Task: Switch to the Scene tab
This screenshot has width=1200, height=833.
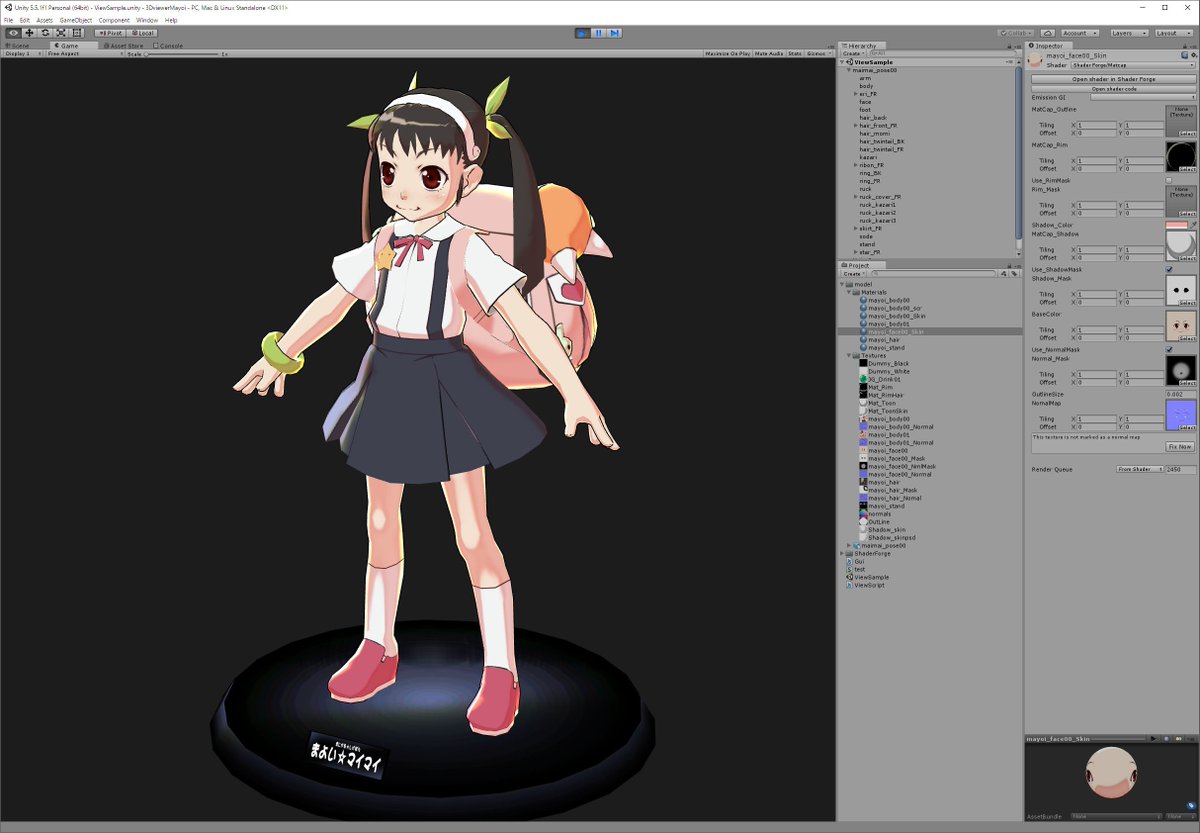Action: coord(18,45)
